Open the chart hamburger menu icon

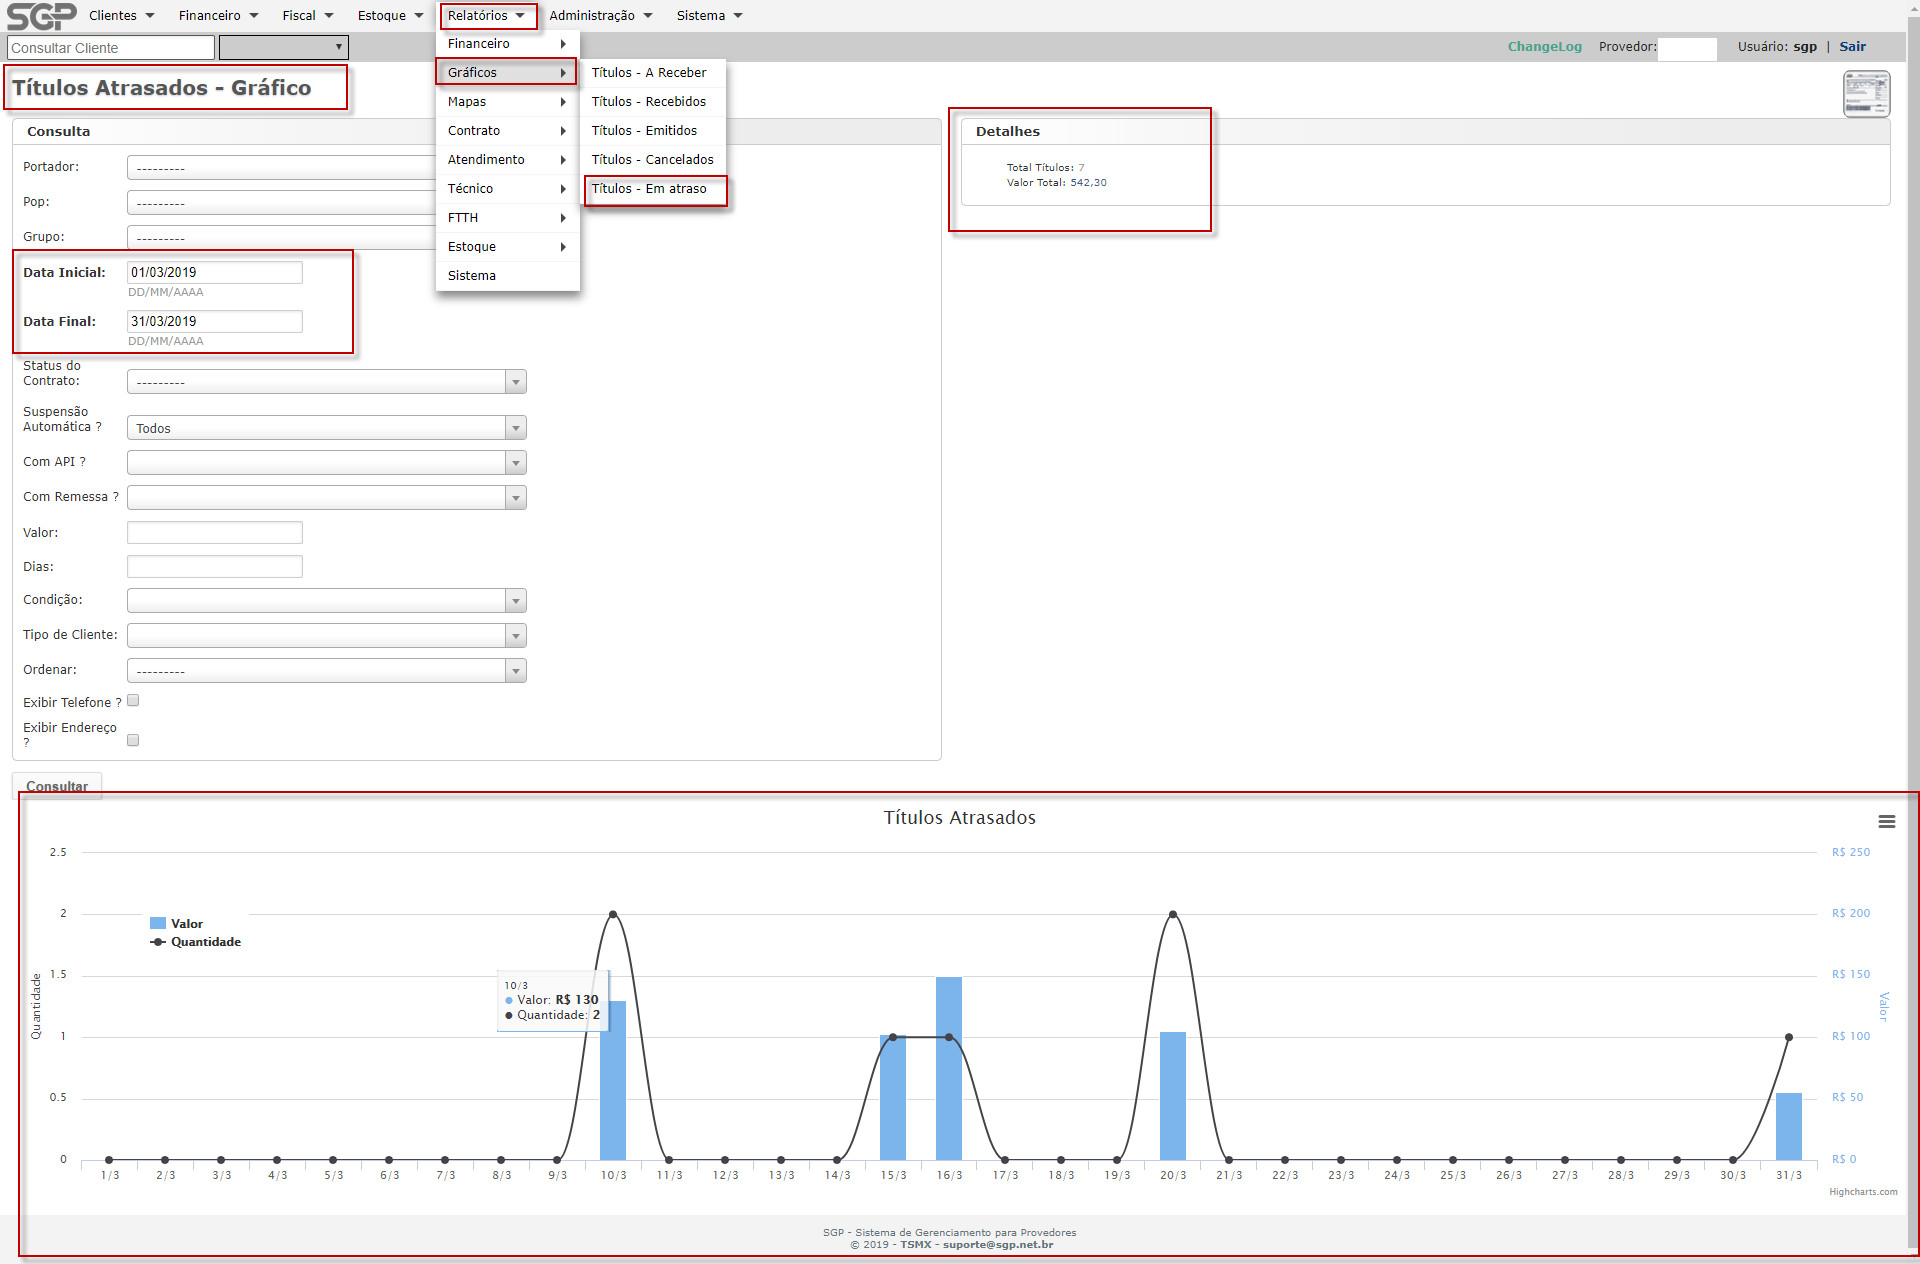pos(1886,821)
